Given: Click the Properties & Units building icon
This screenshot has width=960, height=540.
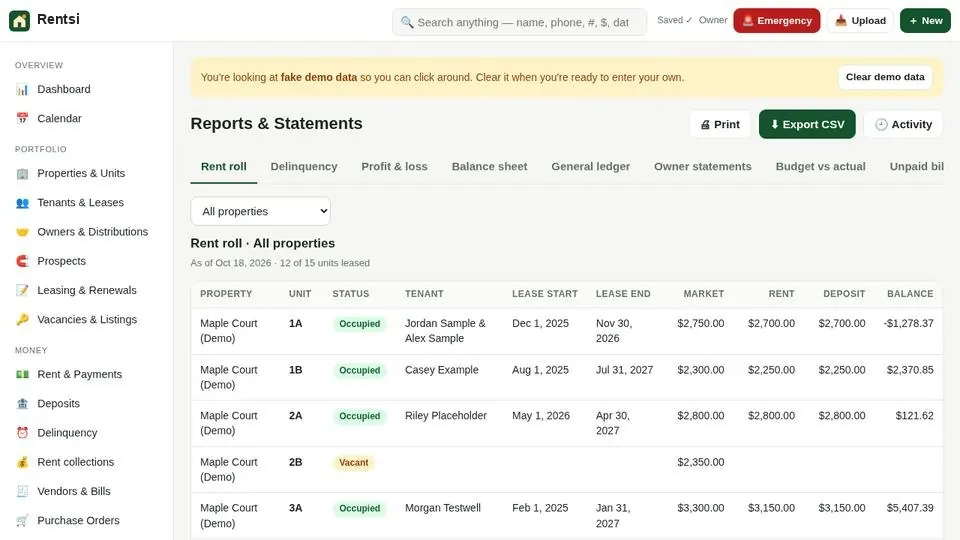Looking at the screenshot, I should click(x=23, y=174).
